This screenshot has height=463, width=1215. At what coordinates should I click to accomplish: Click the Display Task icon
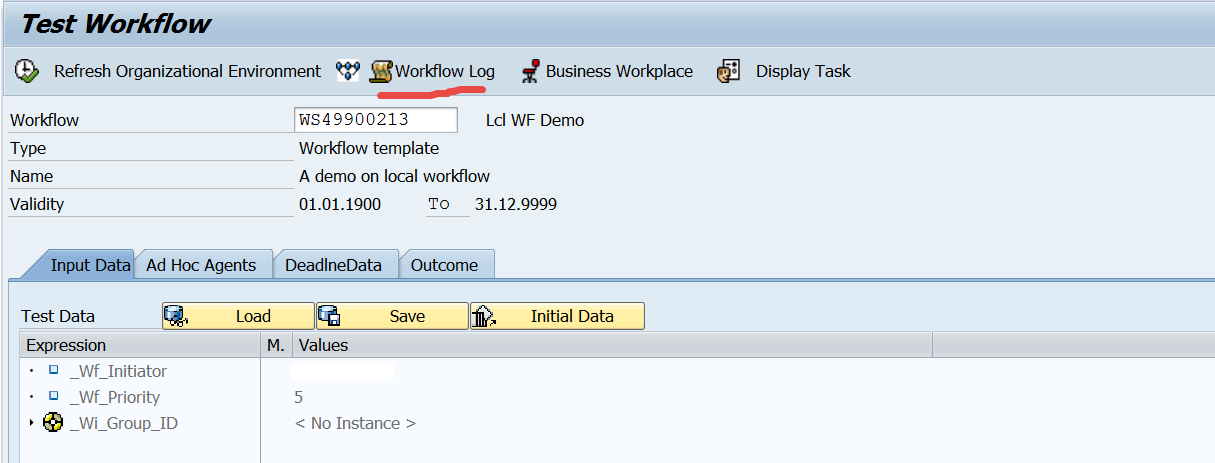click(x=729, y=71)
